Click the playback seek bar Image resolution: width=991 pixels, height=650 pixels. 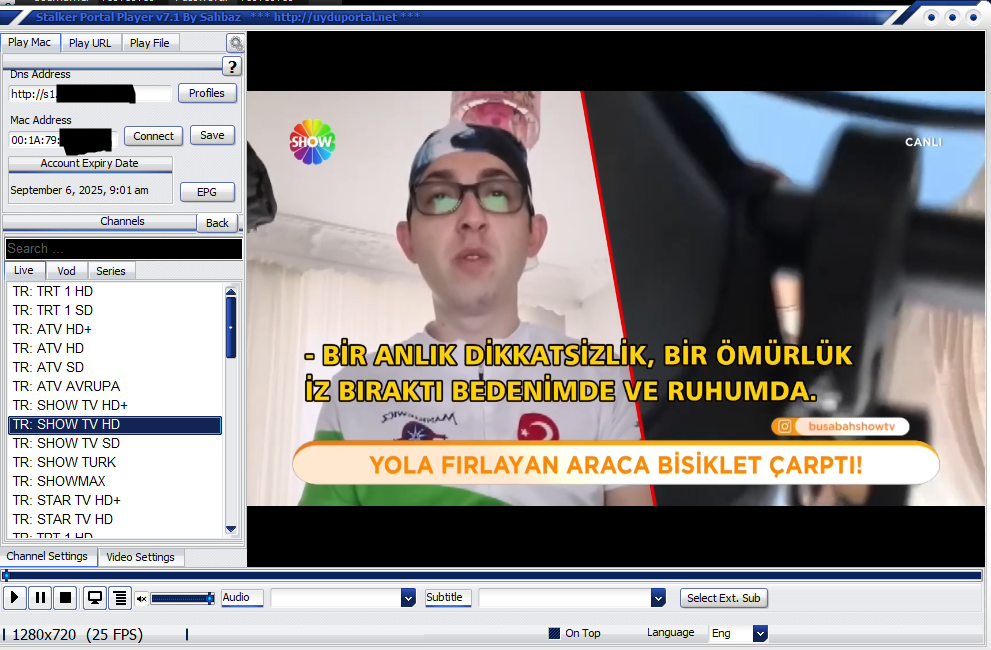492,575
